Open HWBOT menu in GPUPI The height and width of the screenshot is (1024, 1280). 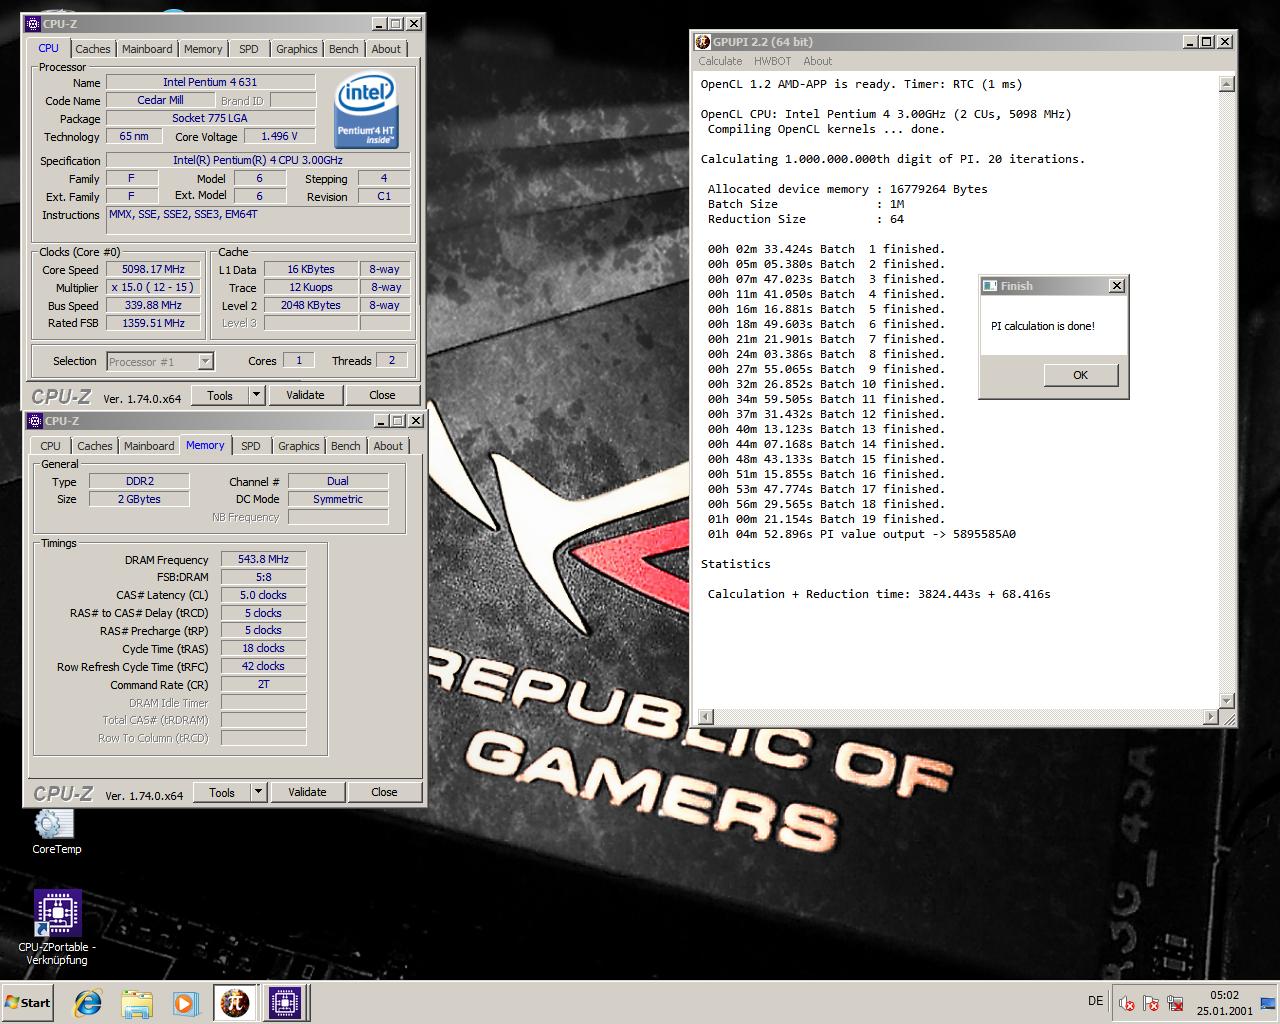pos(772,61)
